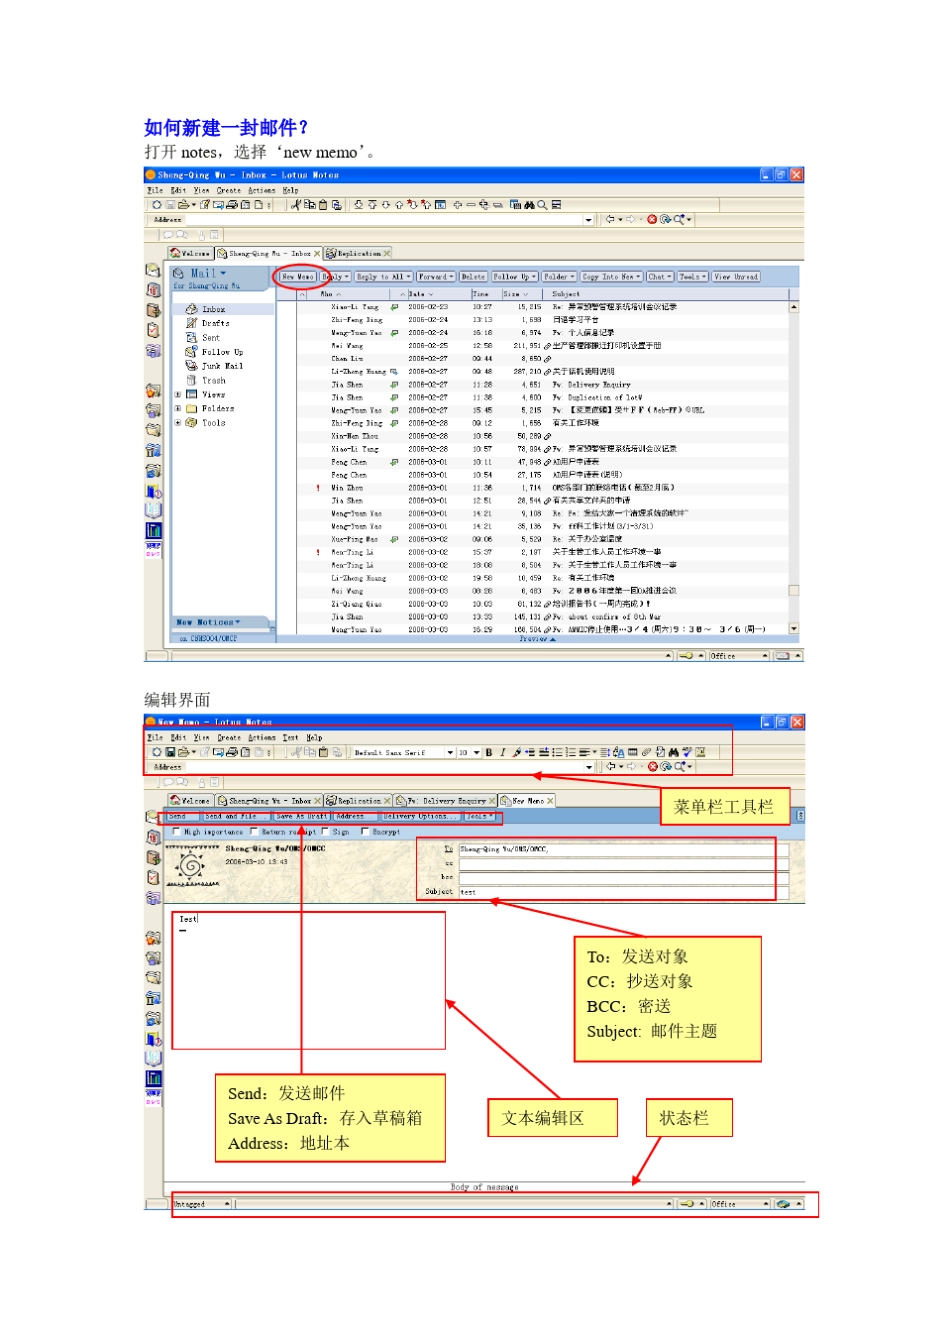Click the Save As Draft button
950x1344 pixels.
click(302, 817)
